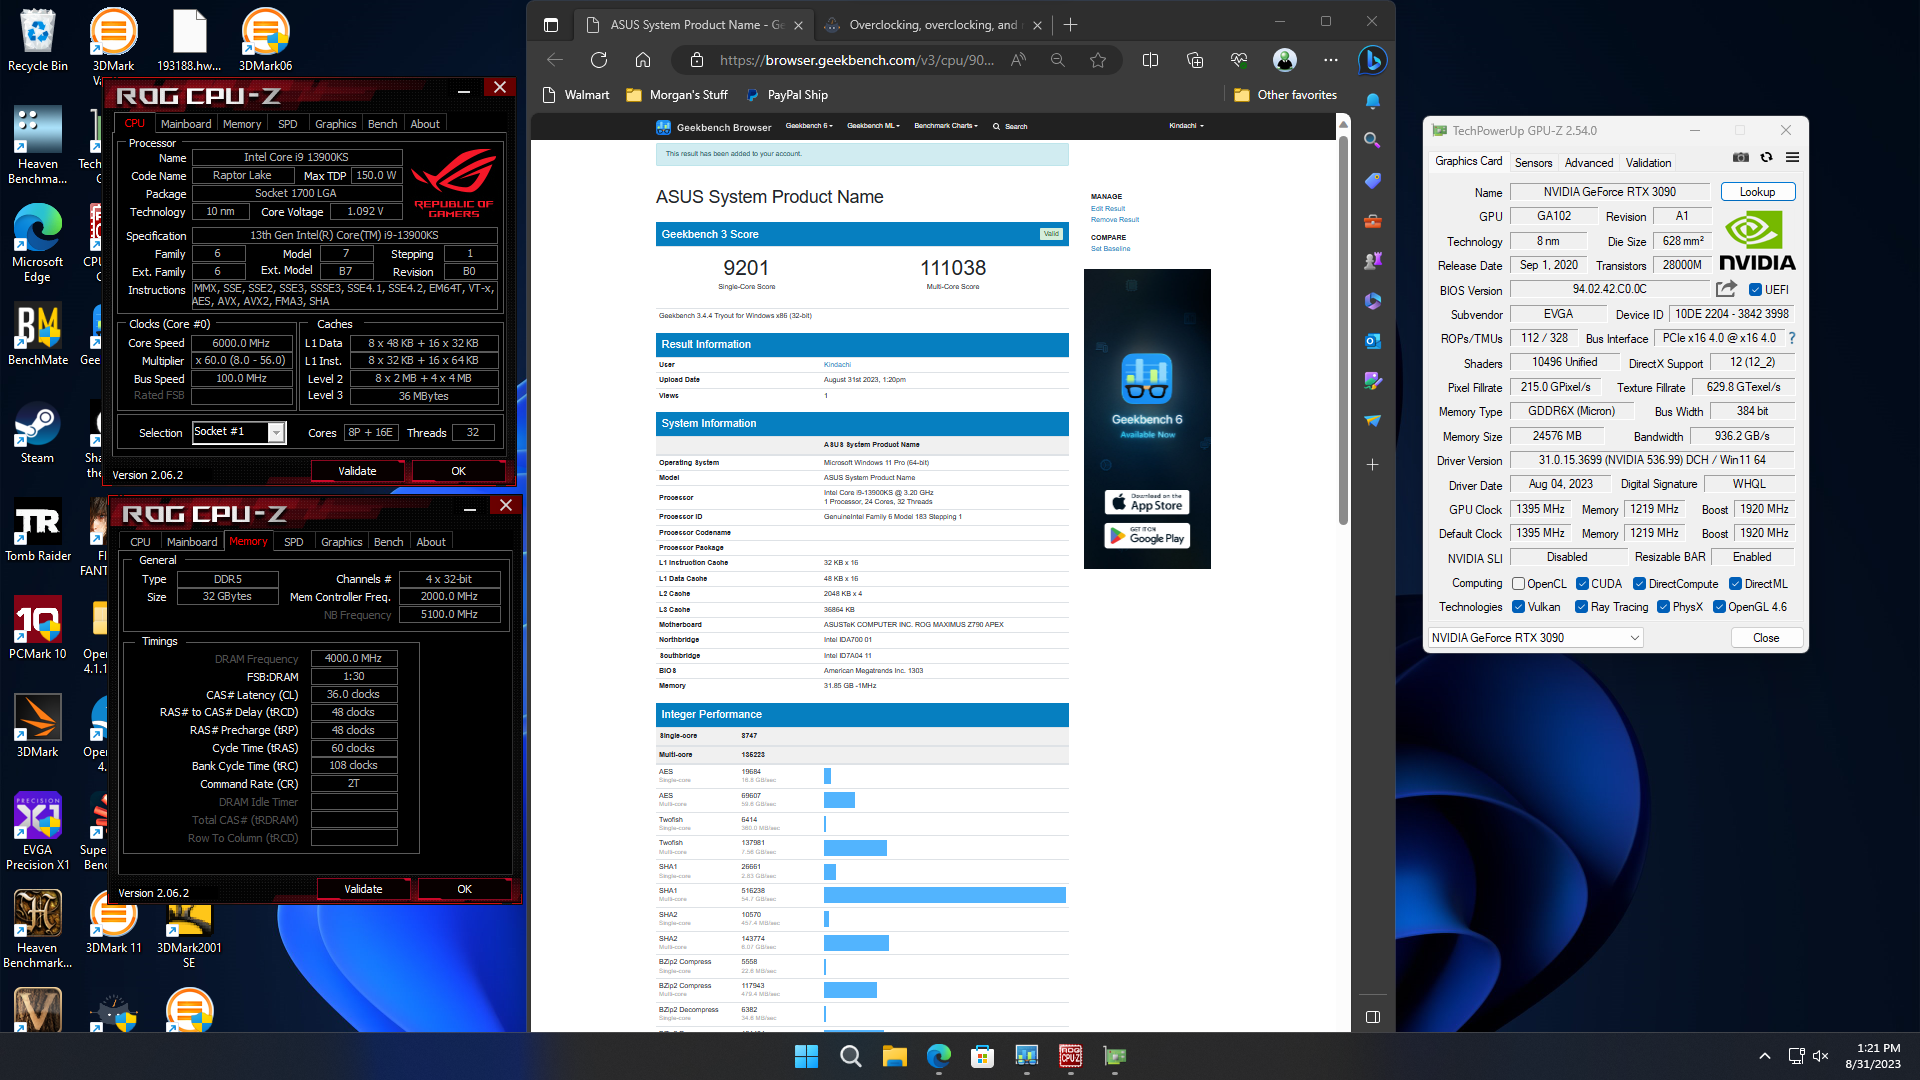
Task: Open Kindachi account dropdown
Action: pyautogui.click(x=1186, y=126)
